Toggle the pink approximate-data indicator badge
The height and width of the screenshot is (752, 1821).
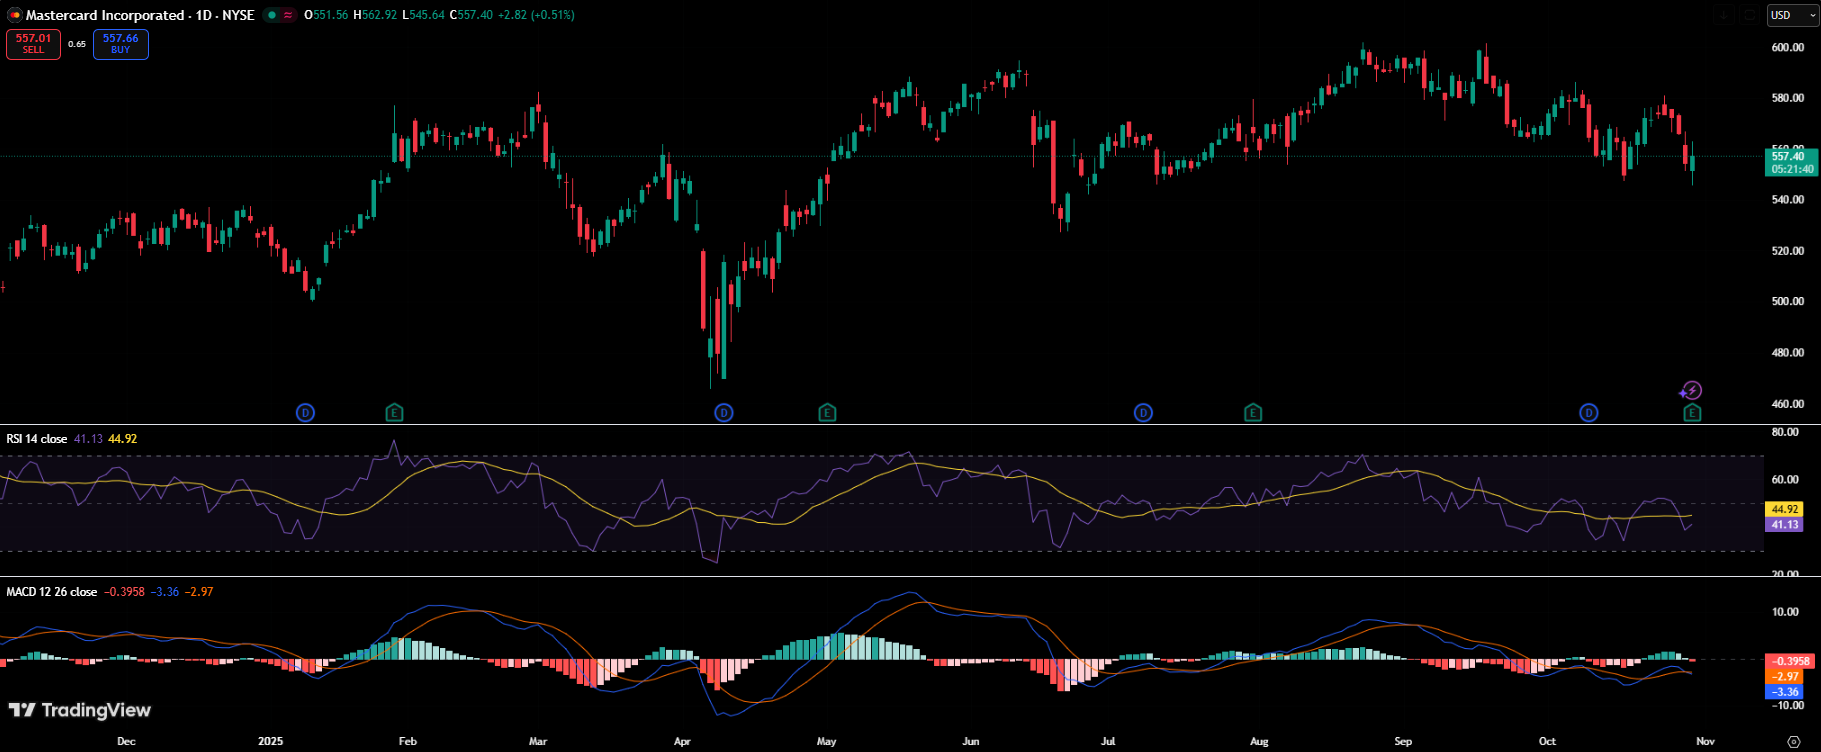coord(288,15)
